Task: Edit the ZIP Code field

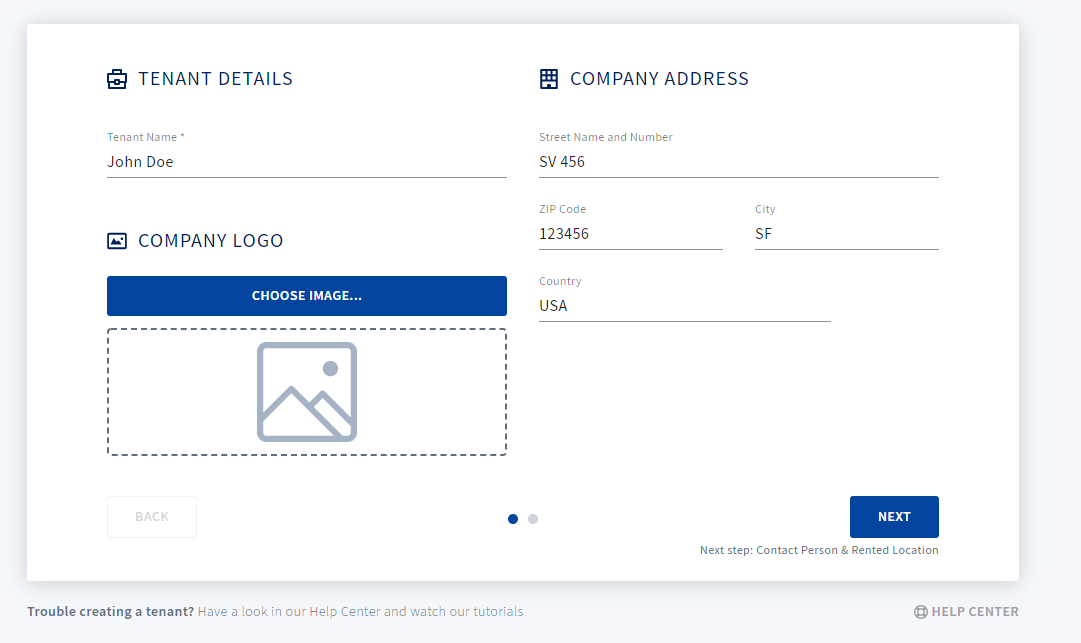Action: pos(631,234)
